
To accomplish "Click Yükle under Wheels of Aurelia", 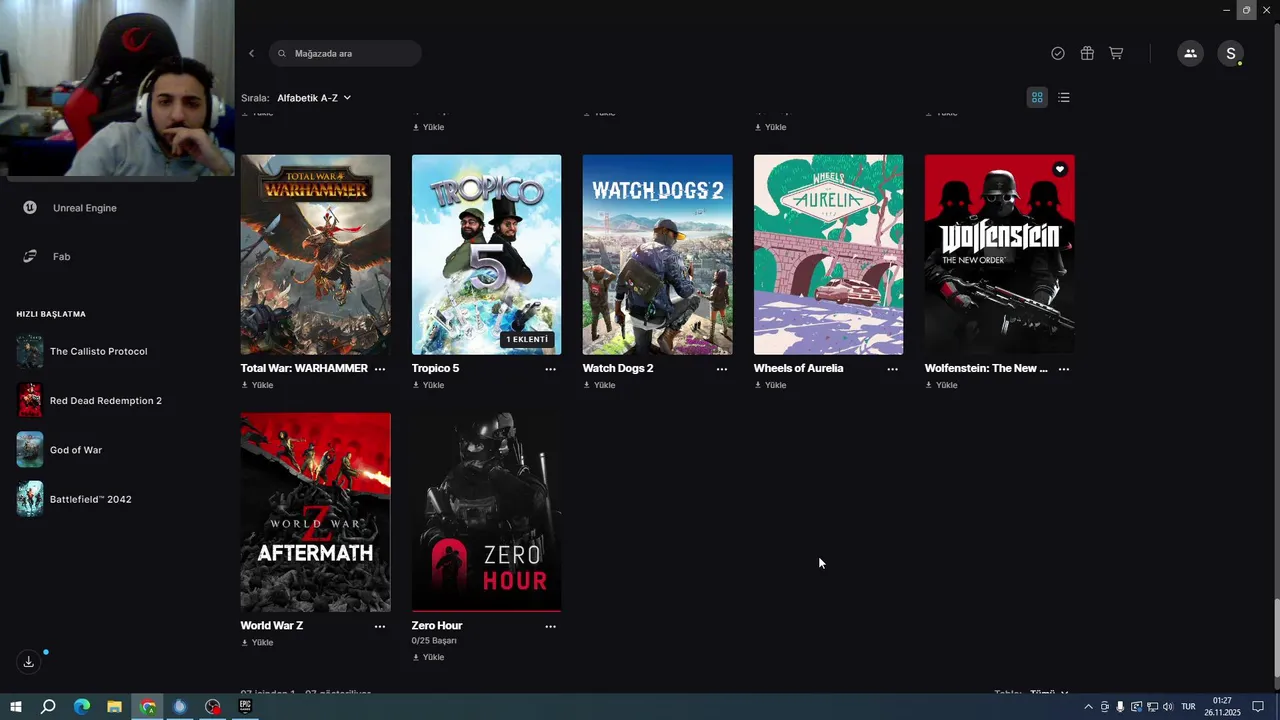I will click(x=770, y=385).
